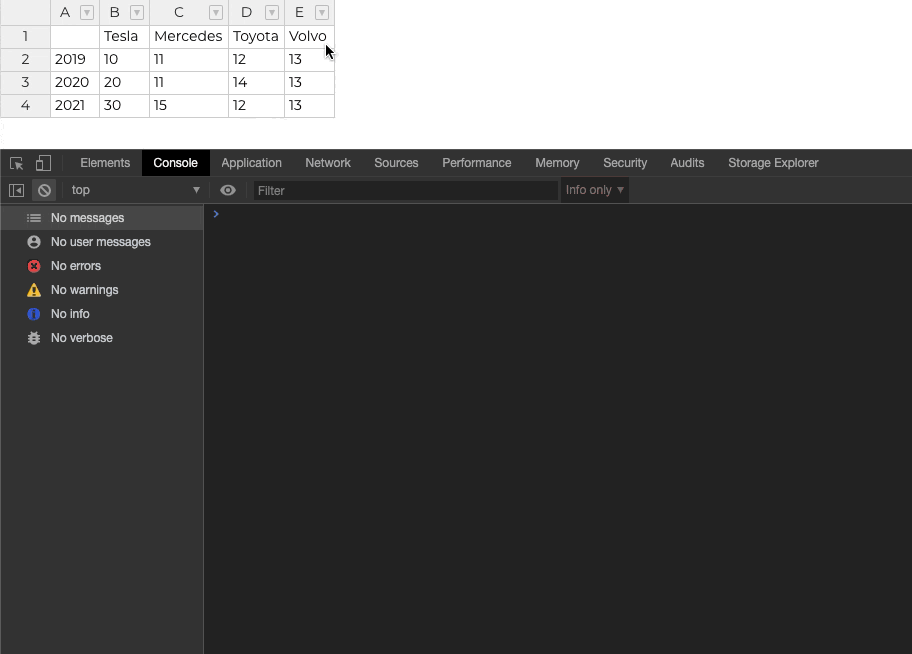Image resolution: width=912 pixels, height=654 pixels.
Task: Select the No messages sidebar row
Action: [102, 218]
